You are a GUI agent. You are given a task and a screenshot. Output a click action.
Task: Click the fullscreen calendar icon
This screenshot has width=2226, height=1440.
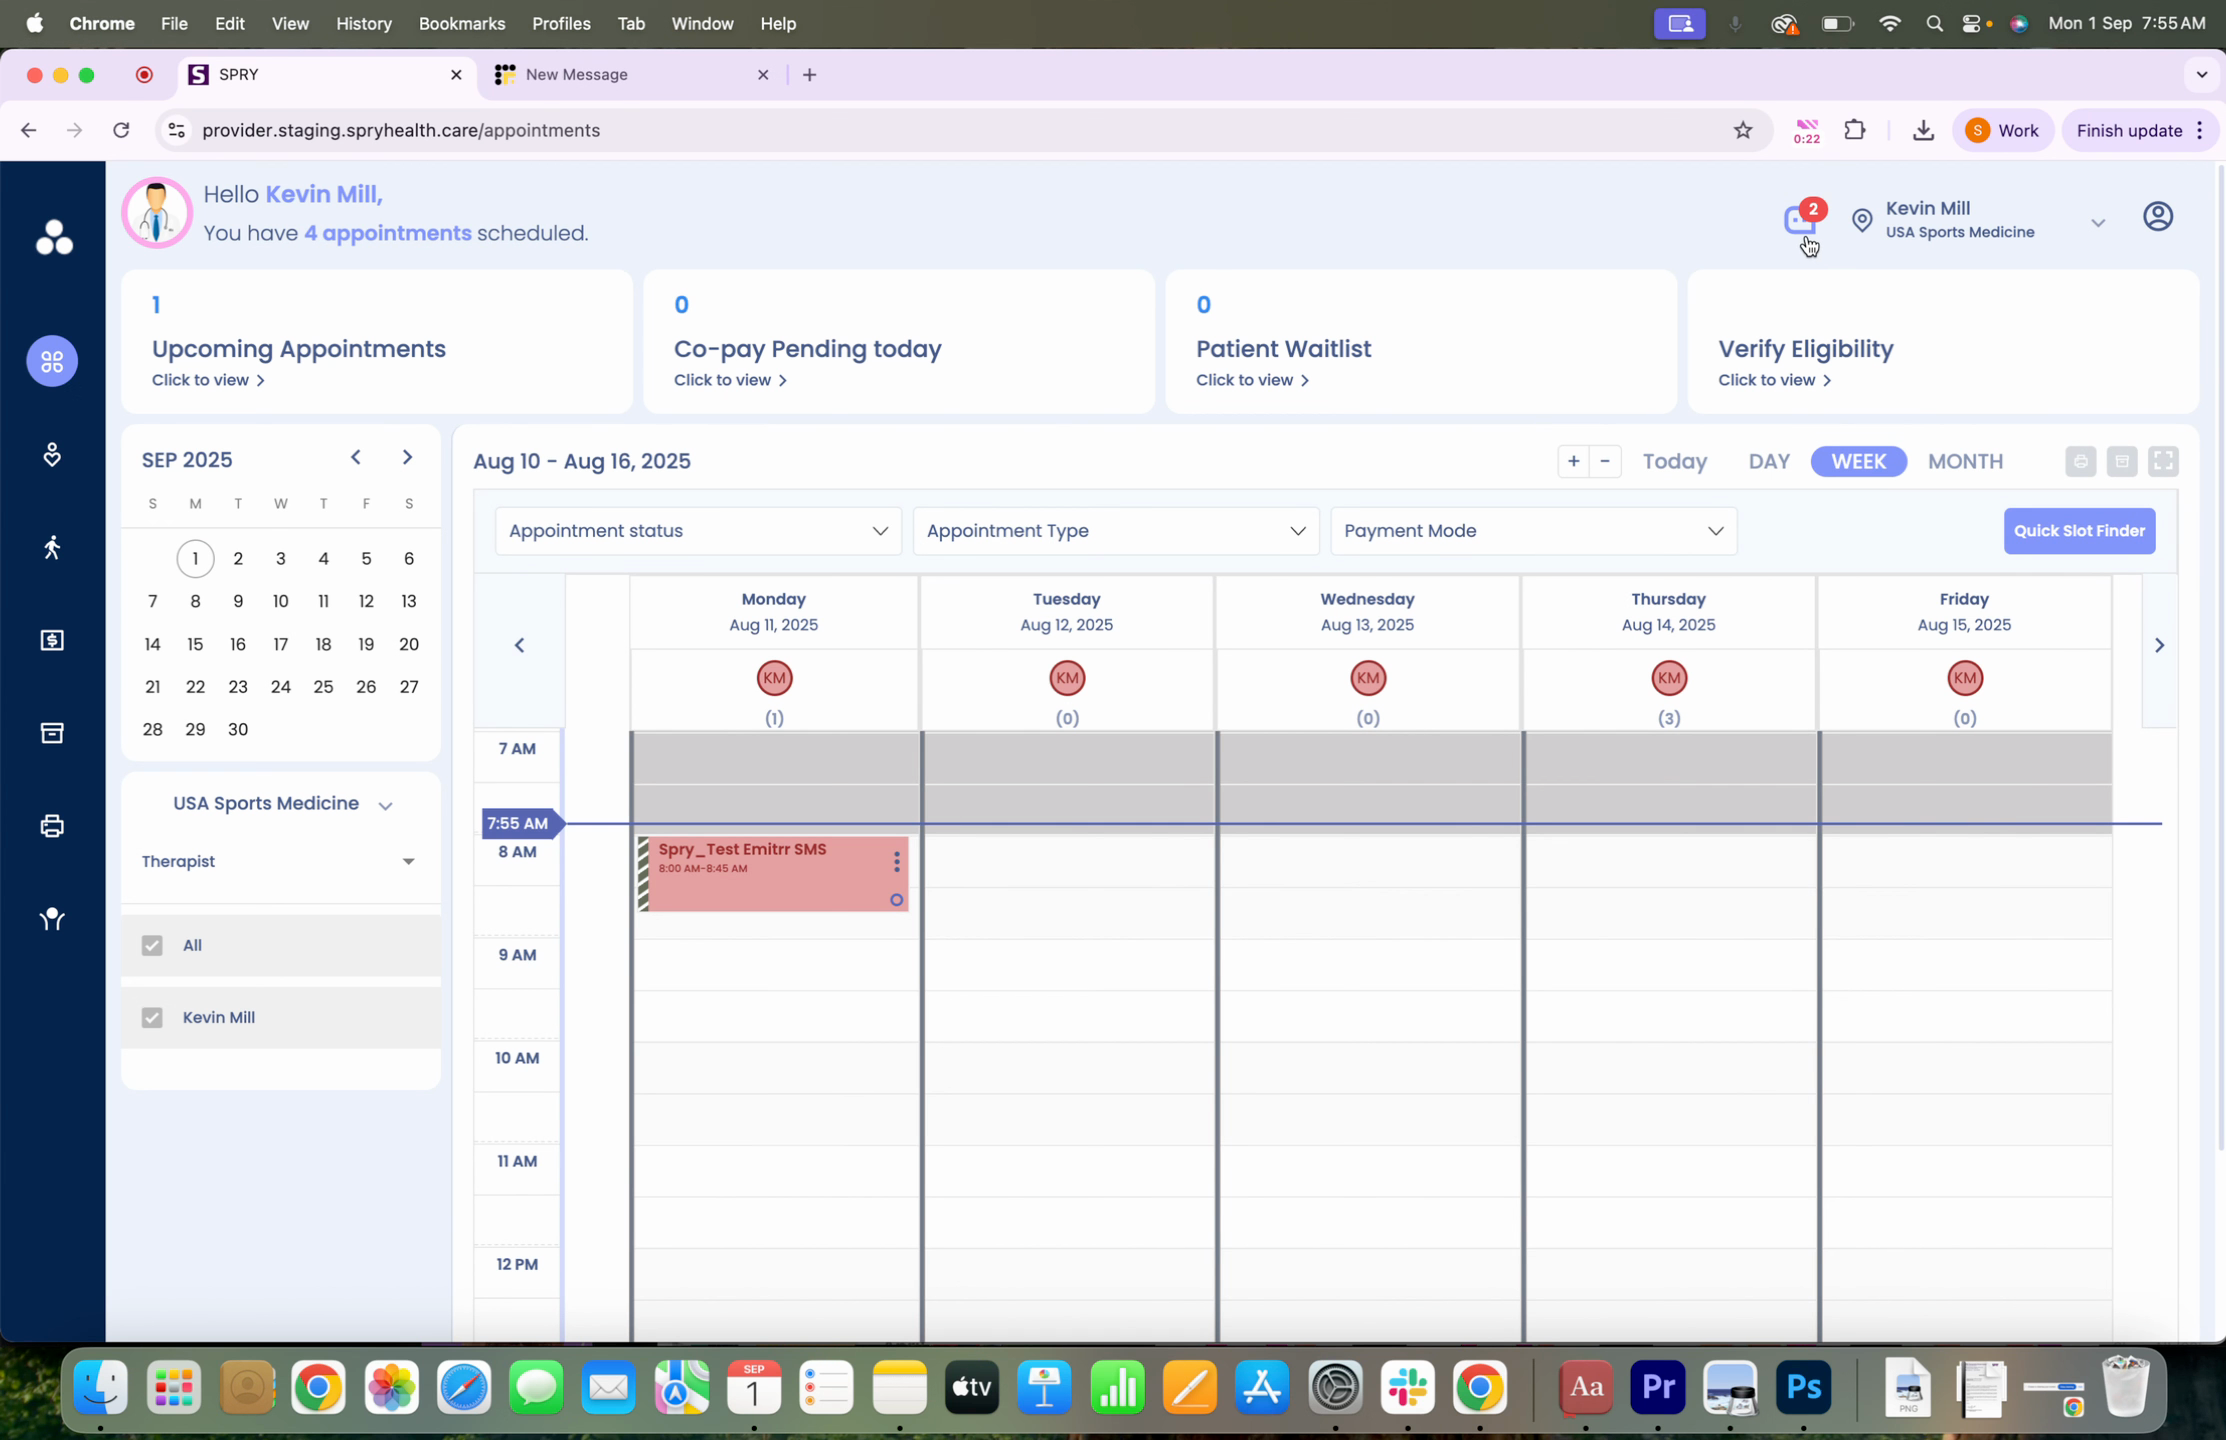[2163, 461]
